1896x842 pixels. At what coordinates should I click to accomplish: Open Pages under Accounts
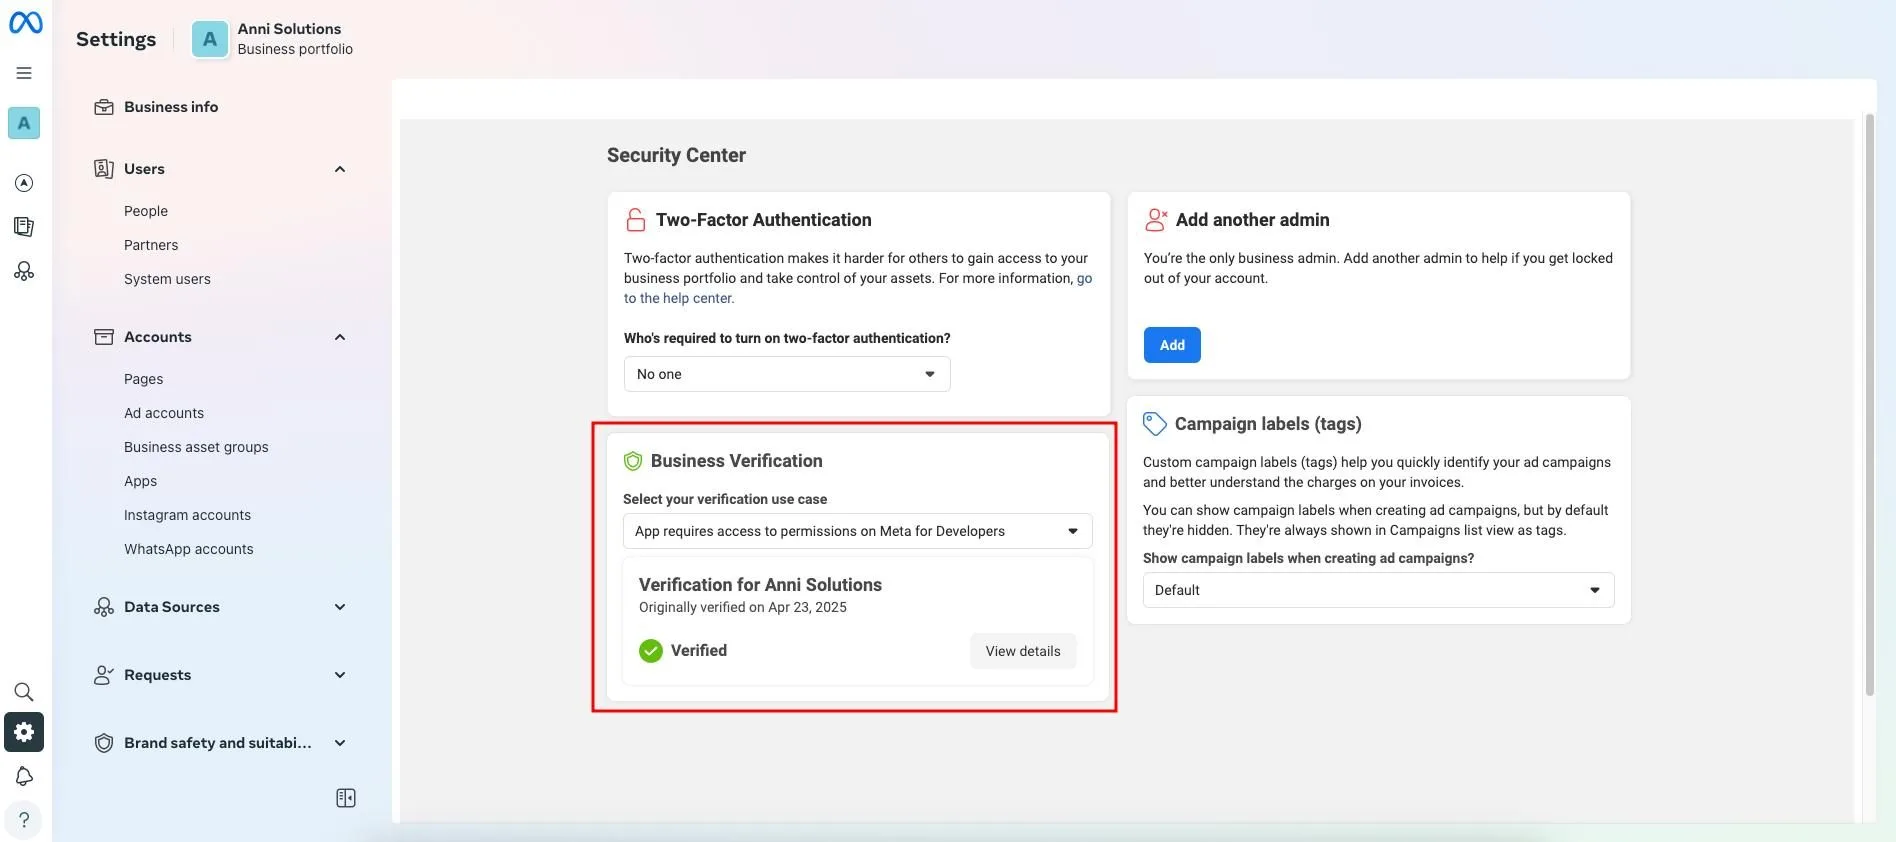[143, 379]
